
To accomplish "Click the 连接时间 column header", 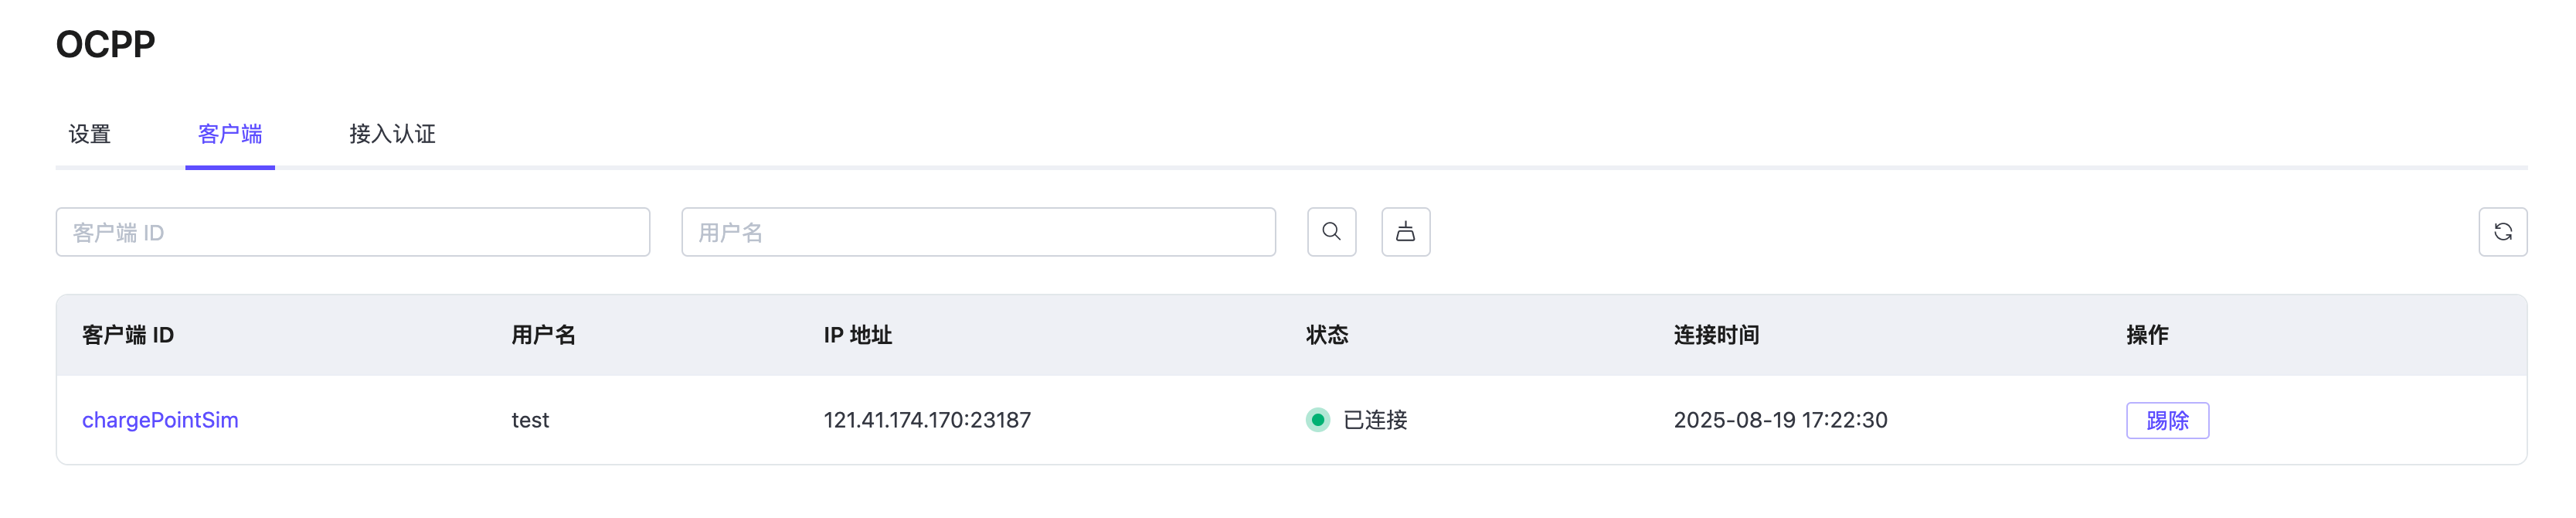I will [1715, 335].
